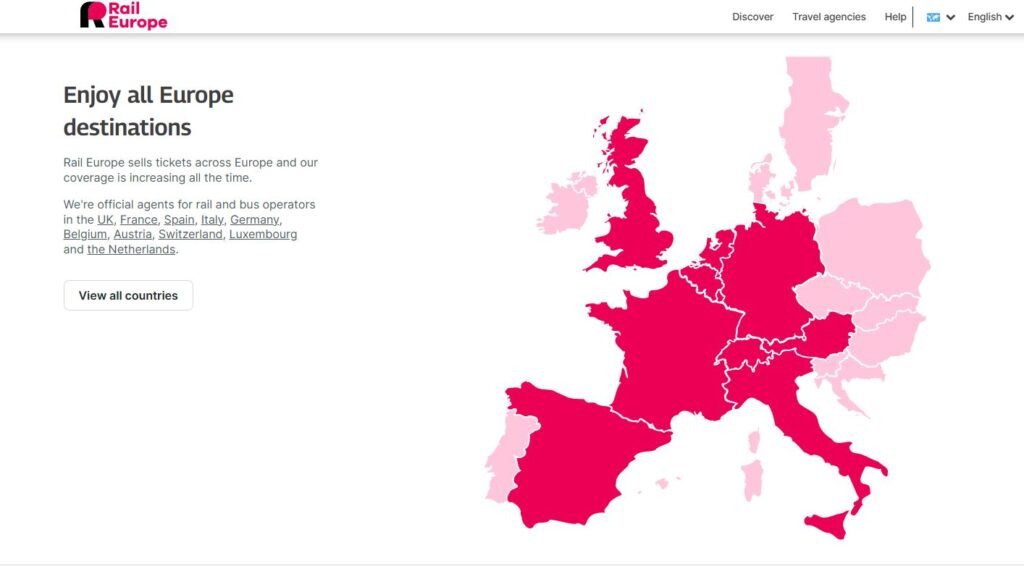The height and width of the screenshot is (574, 1024).
Task: Follow the UK link in text
Action: (x=105, y=220)
